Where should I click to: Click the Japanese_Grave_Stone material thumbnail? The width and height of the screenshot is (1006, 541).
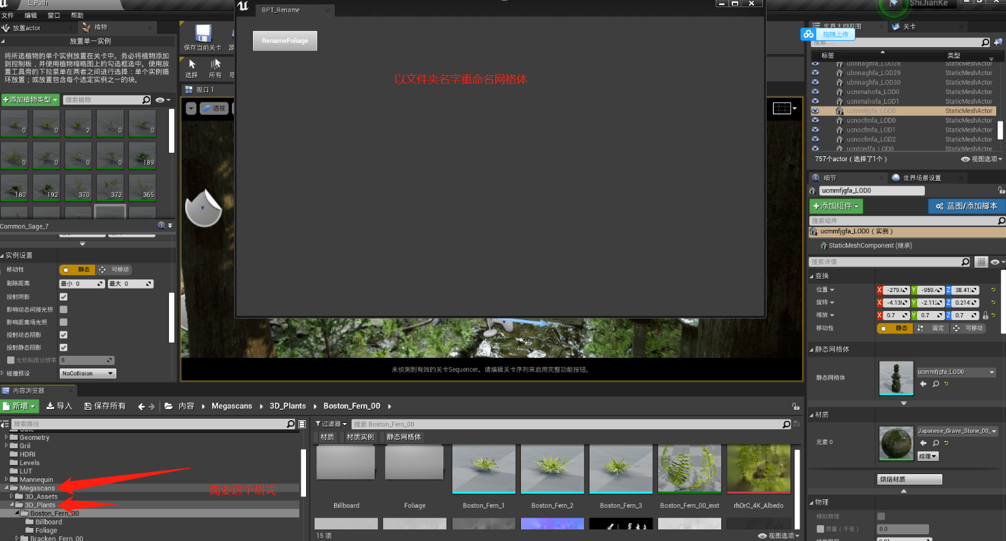pos(895,444)
